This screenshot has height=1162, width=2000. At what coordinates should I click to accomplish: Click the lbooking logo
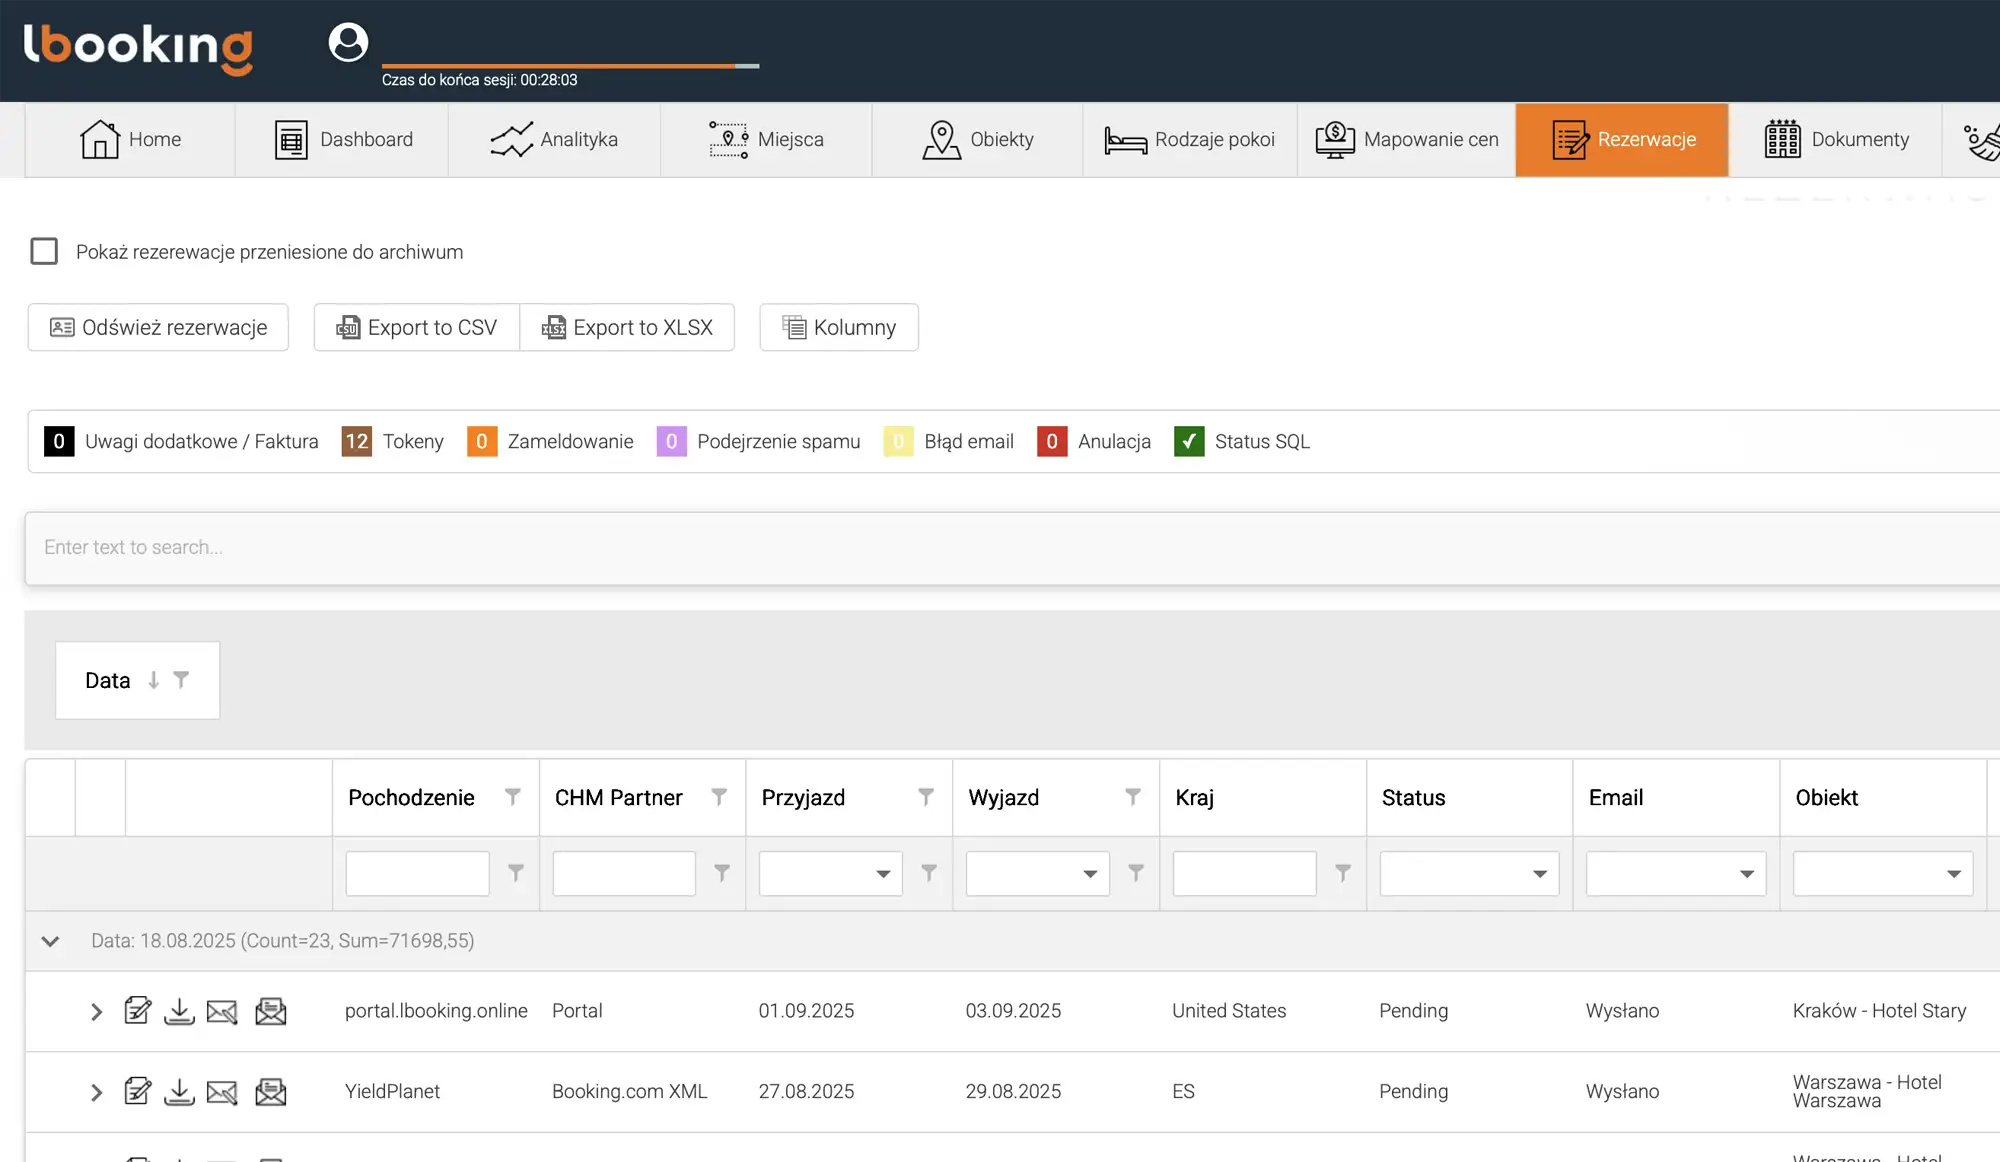(x=138, y=48)
